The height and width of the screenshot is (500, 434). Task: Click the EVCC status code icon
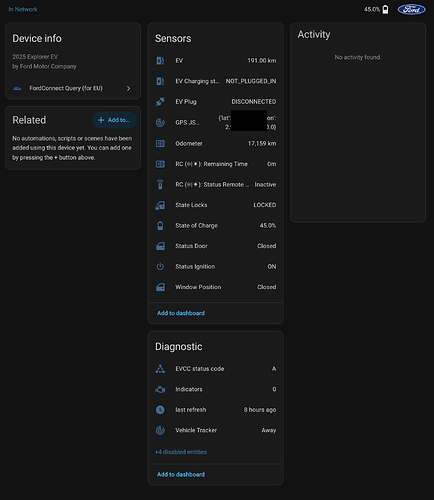160,369
